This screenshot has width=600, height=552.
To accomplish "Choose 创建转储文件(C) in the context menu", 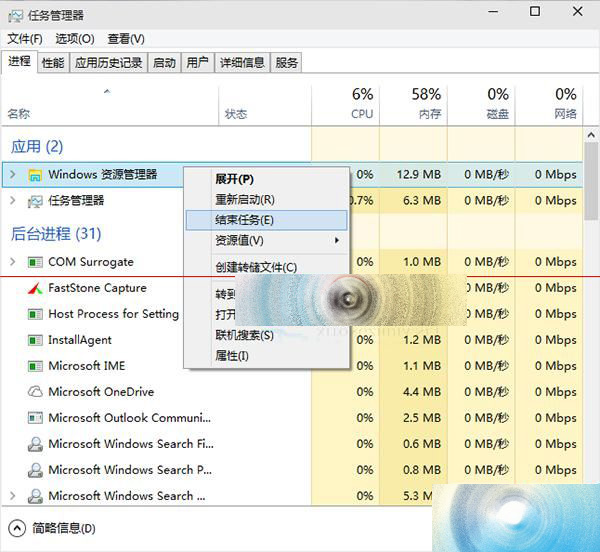I will (267, 267).
